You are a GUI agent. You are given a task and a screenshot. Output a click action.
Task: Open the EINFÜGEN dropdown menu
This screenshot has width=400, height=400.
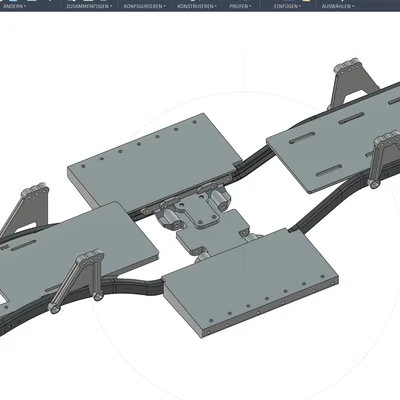tap(287, 6)
